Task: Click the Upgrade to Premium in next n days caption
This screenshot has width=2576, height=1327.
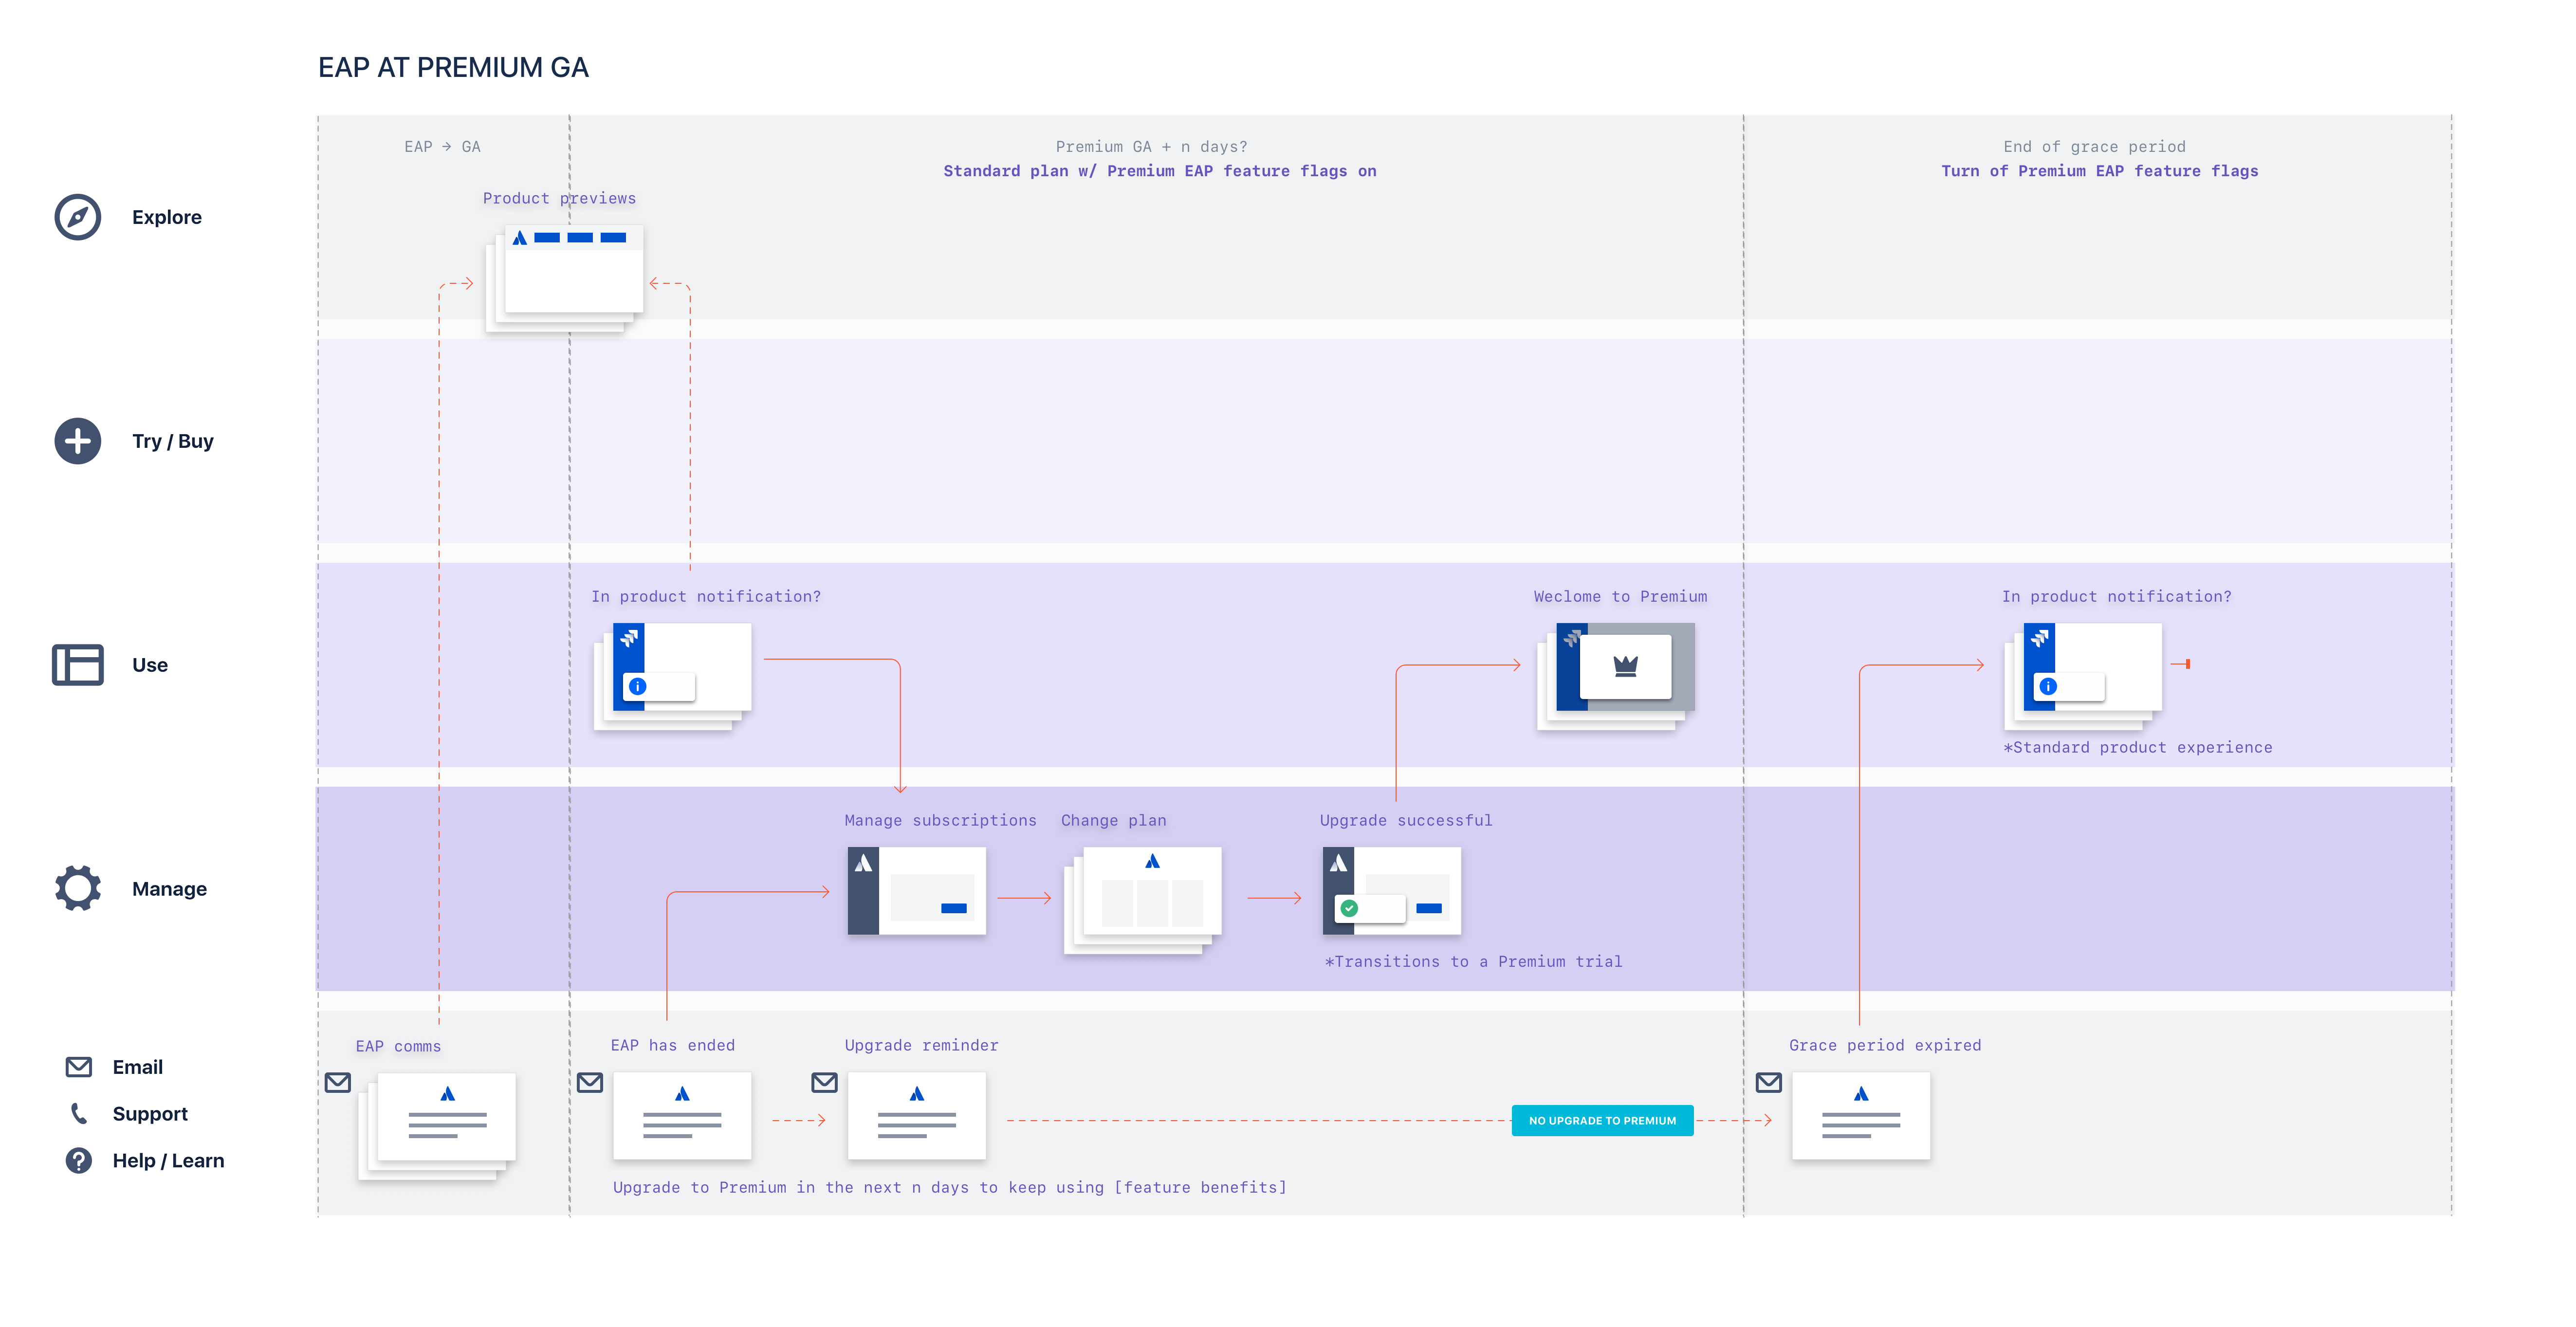Action: coord(949,1187)
